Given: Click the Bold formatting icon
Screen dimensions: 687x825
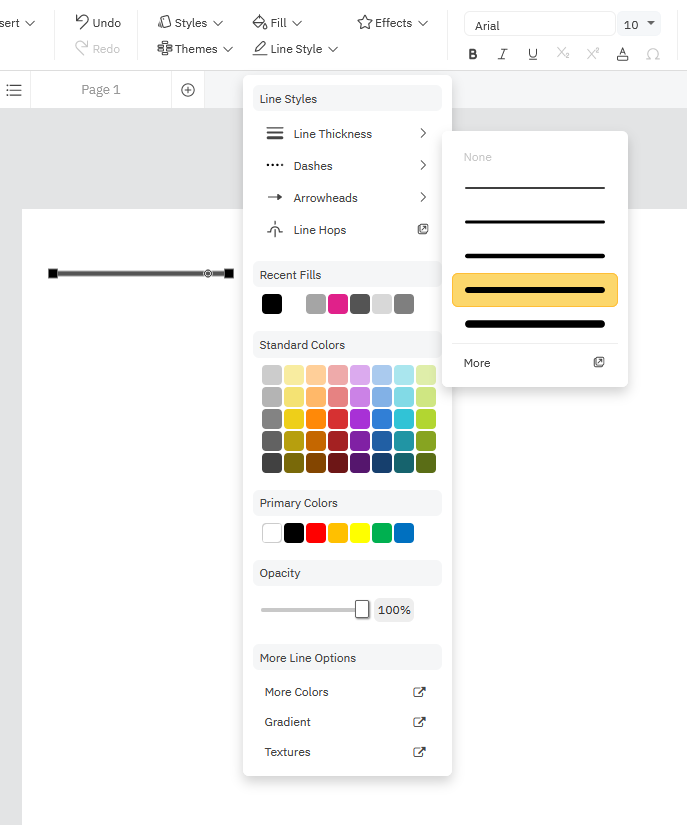Looking at the screenshot, I should click(x=472, y=54).
